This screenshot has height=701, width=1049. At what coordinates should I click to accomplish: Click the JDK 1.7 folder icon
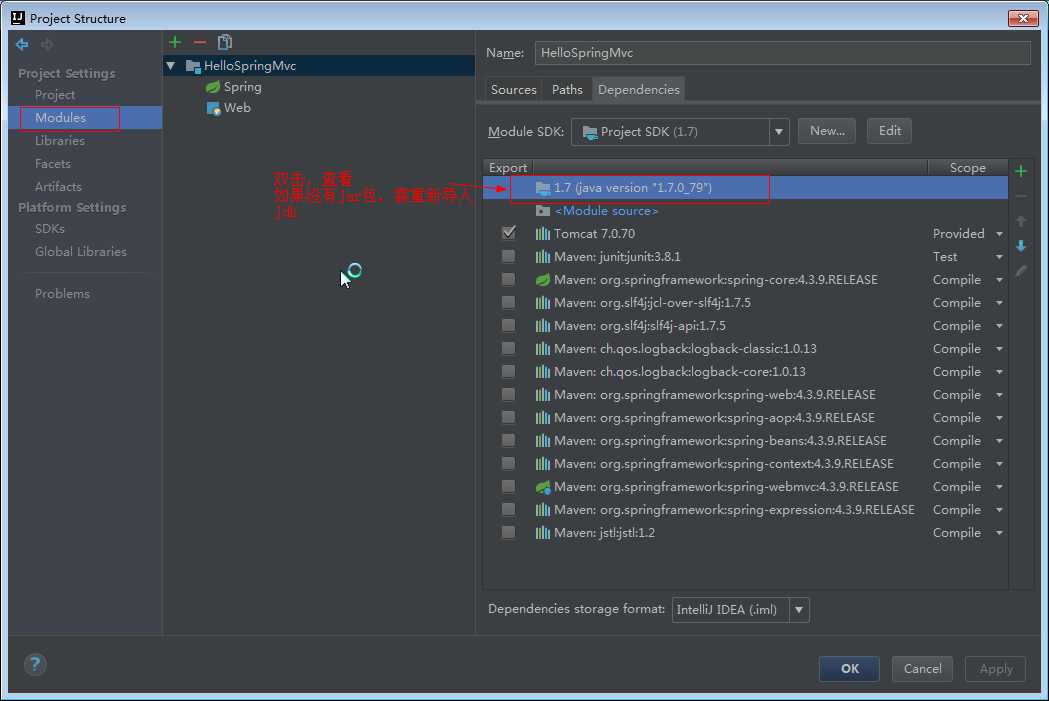coord(543,188)
